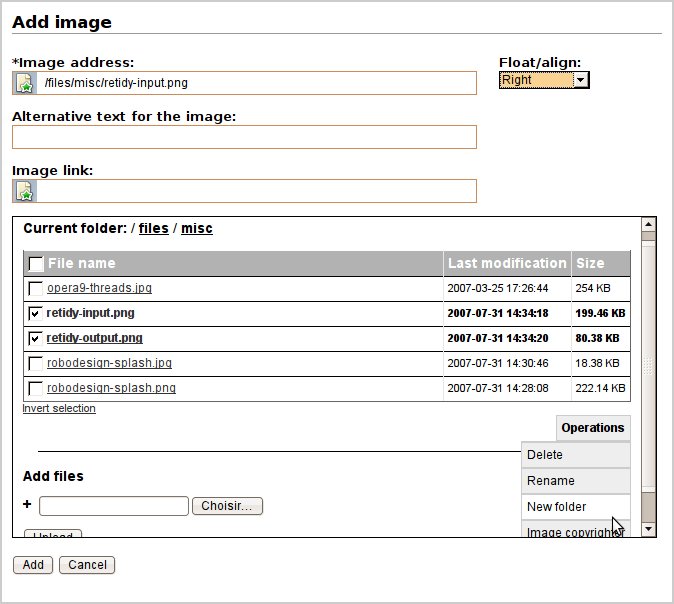Viewport: 674px width, 604px height.
Task: Click the plus icon next to Add files
Action: 27,505
